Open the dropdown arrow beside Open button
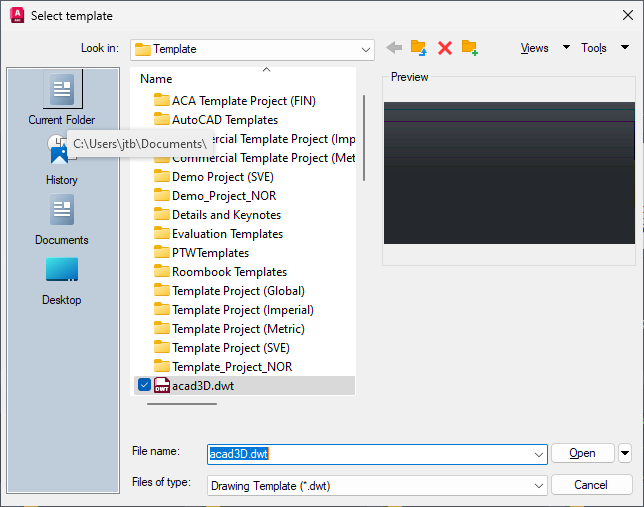 pyautogui.click(x=625, y=453)
